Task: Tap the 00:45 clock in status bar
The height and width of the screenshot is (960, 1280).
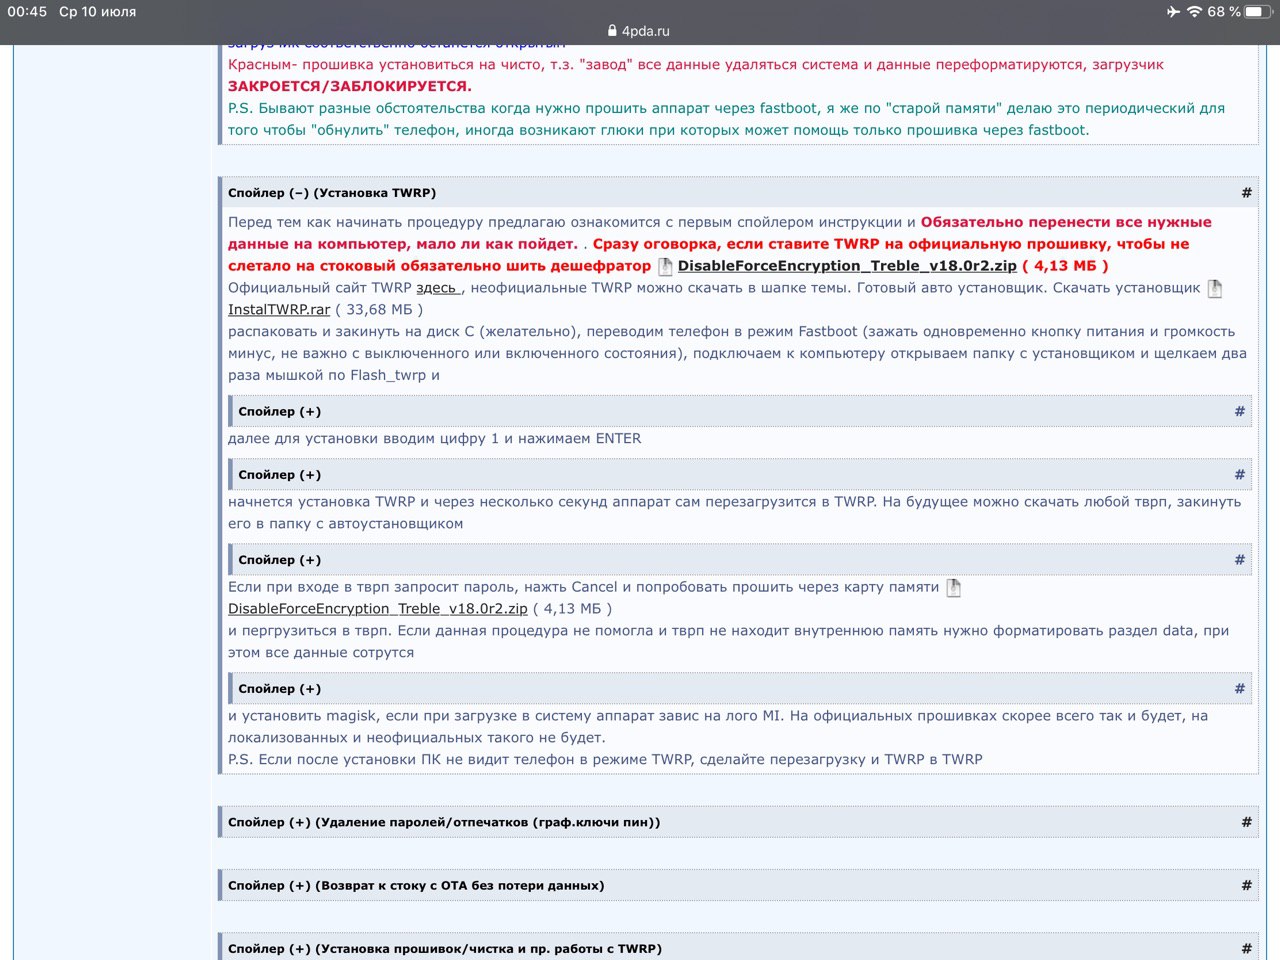Action: pyautogui.click(x=27, y=12)
